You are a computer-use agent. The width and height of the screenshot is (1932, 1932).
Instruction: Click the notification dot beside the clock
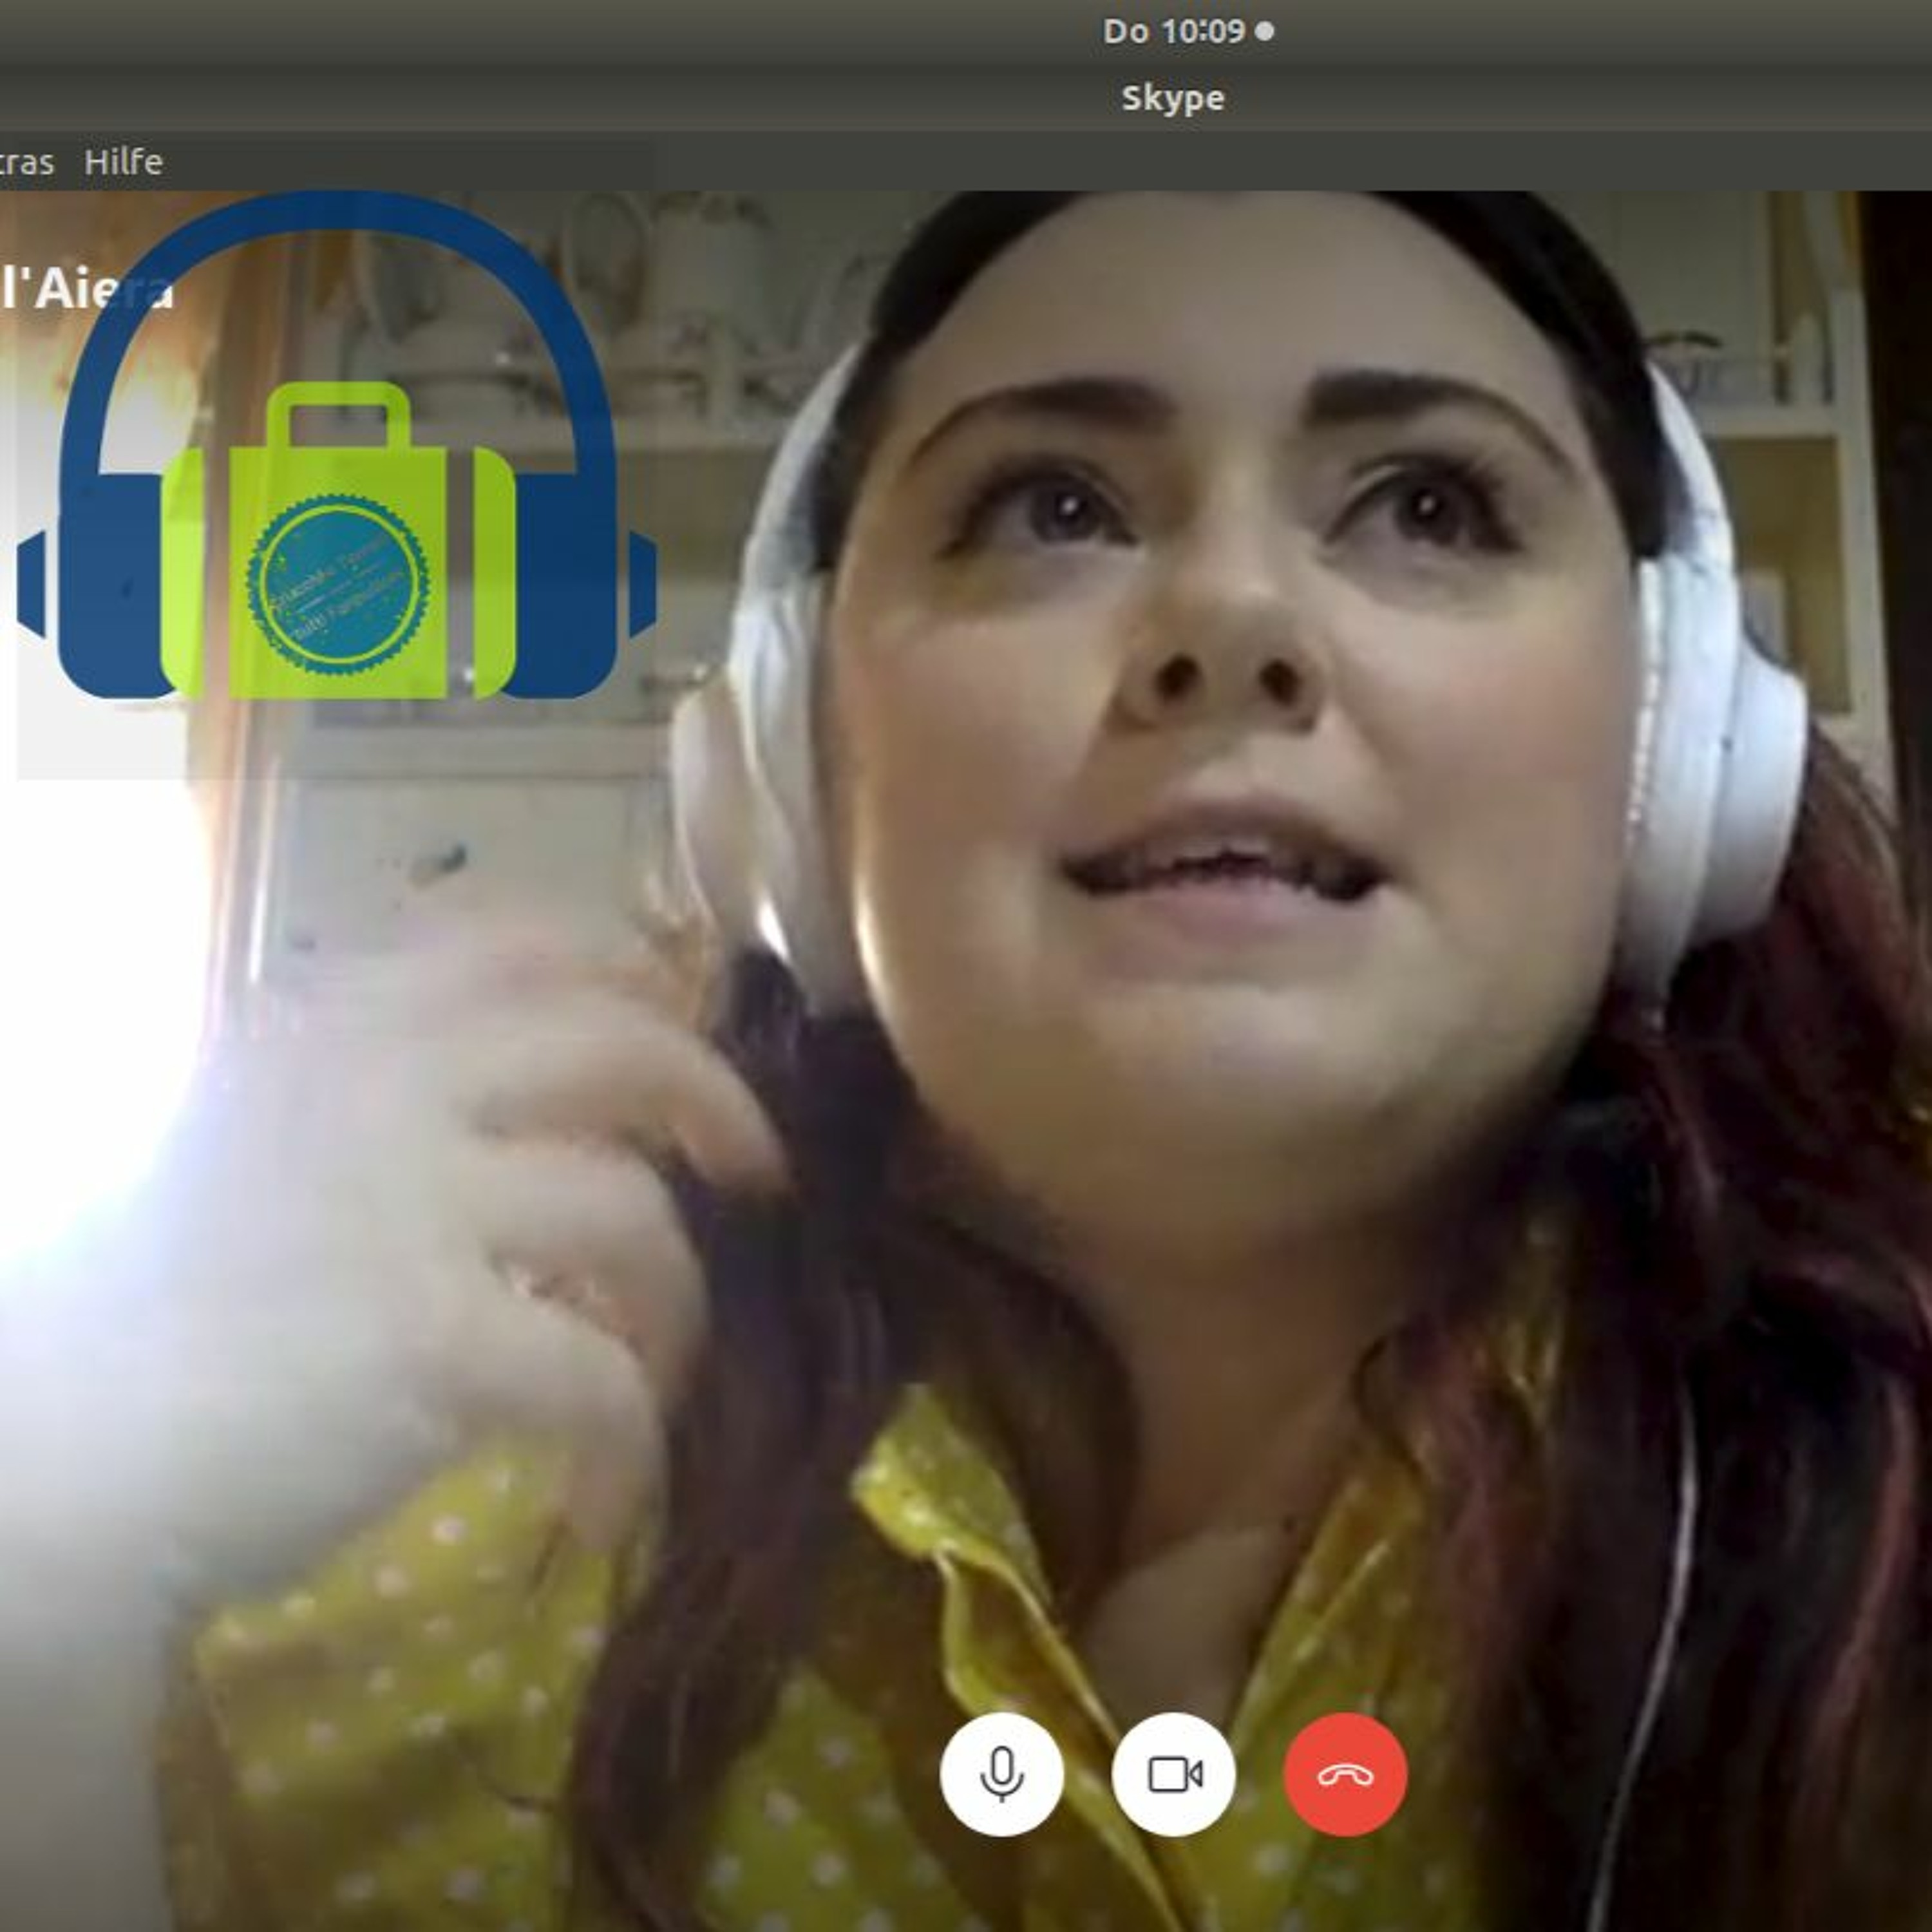[1264, 31]
